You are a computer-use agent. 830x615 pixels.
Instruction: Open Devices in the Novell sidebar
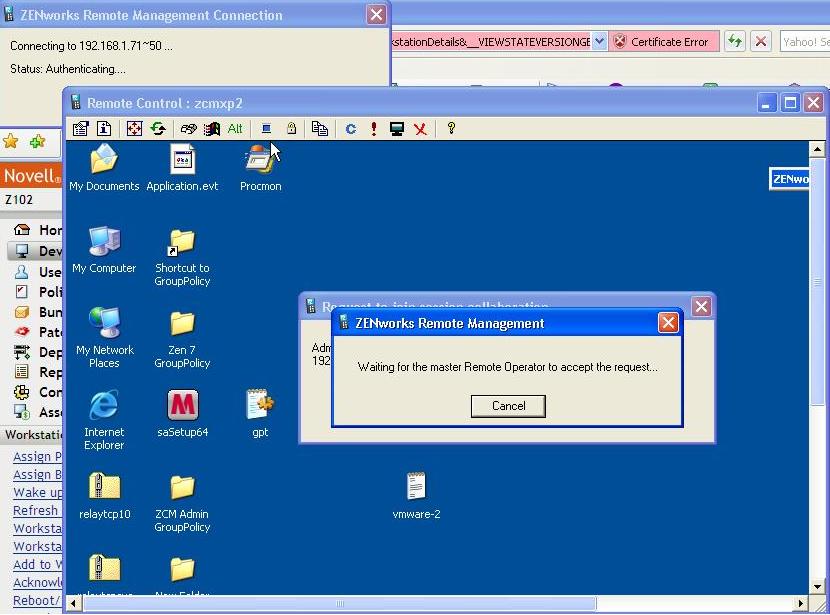tap(37, 251)
